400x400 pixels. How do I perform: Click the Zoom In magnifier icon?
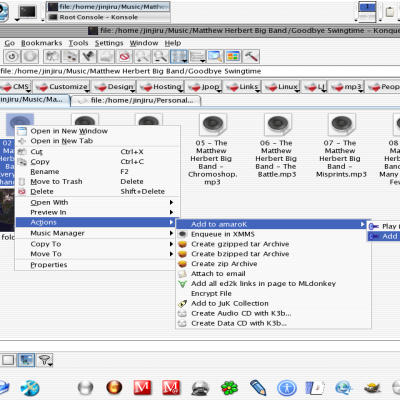point(142,57)
